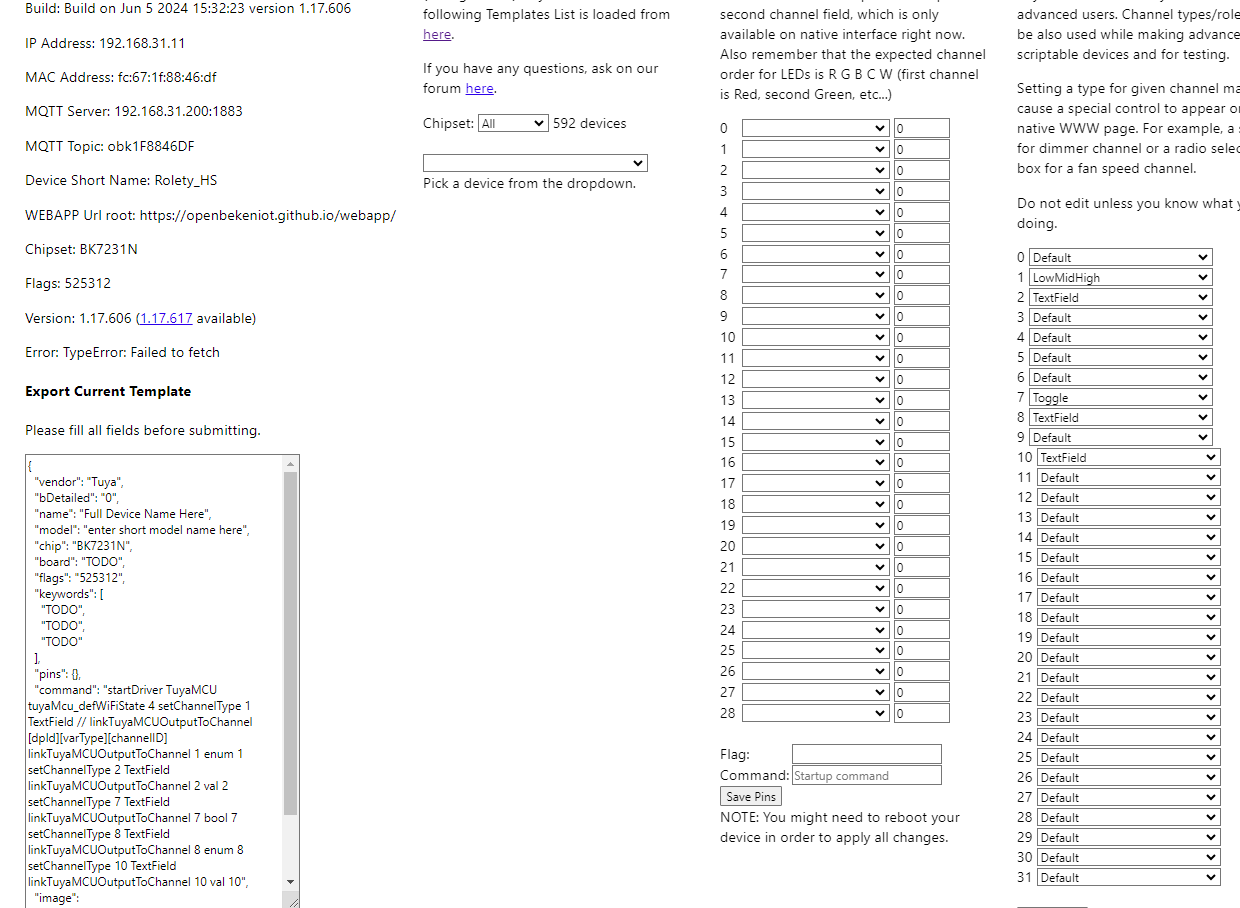Click the Save Pins button
The width and height of the screenshot is (1240, 908).
[751, 796]
